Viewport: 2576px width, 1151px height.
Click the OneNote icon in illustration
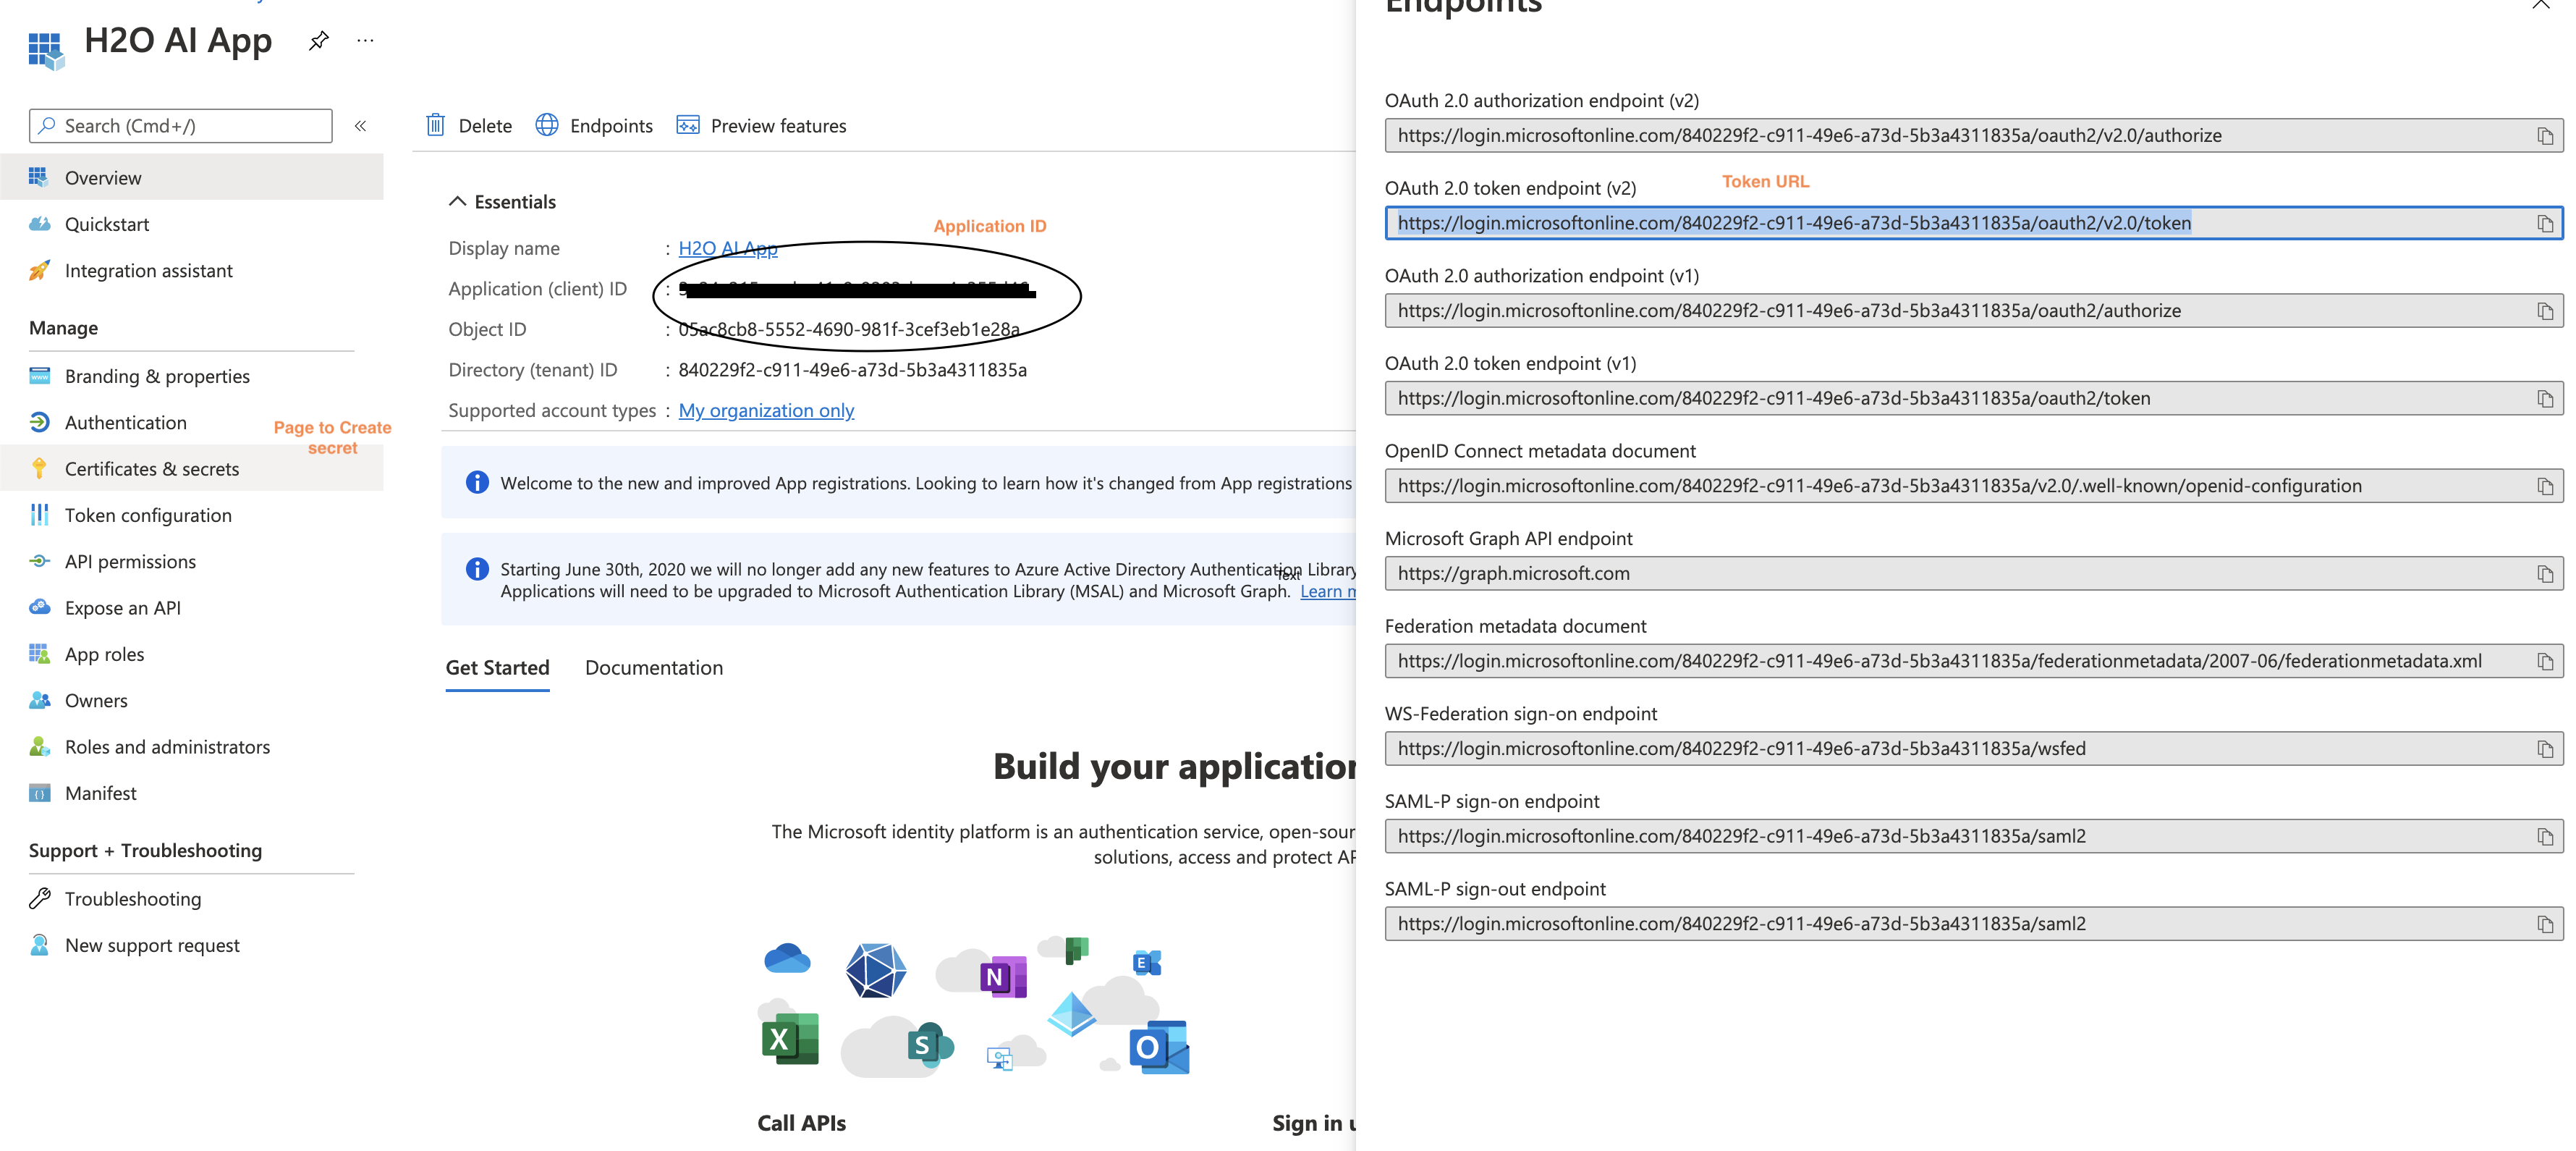point(1003,976)
